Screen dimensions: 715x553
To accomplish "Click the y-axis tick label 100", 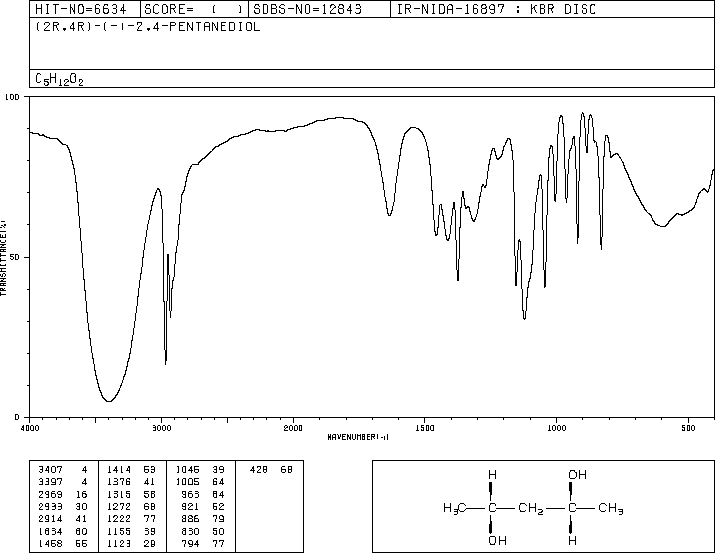I will coord(12,97).
